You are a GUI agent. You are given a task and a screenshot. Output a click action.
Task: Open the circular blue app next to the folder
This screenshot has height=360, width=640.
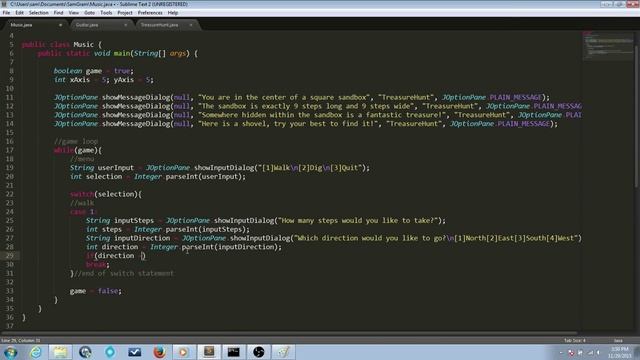tap(85, 352)
